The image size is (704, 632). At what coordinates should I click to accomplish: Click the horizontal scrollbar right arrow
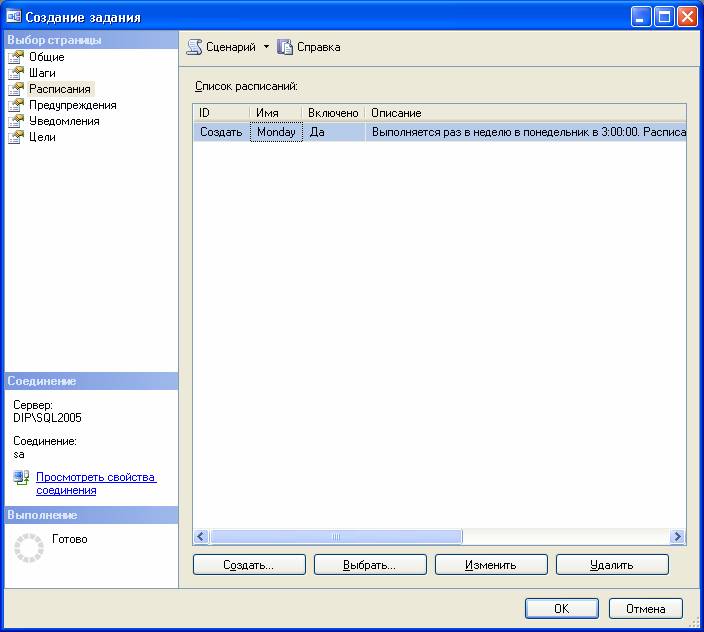click(x=678, y=537)
